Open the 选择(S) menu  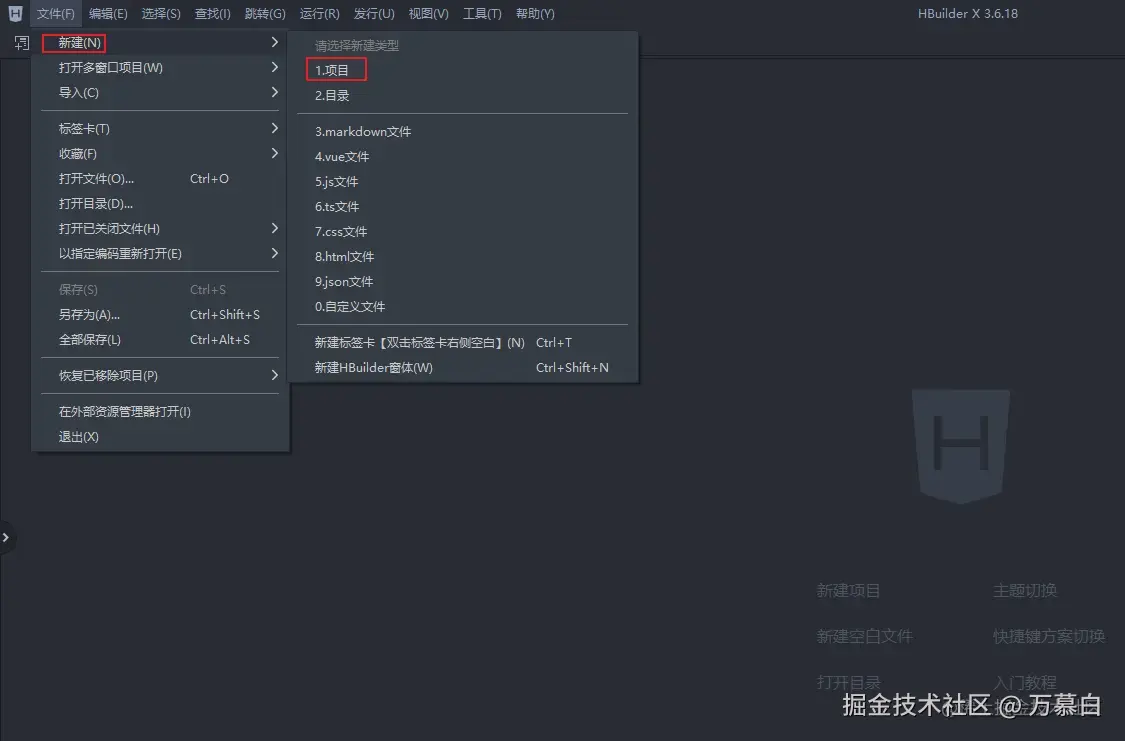161,14
